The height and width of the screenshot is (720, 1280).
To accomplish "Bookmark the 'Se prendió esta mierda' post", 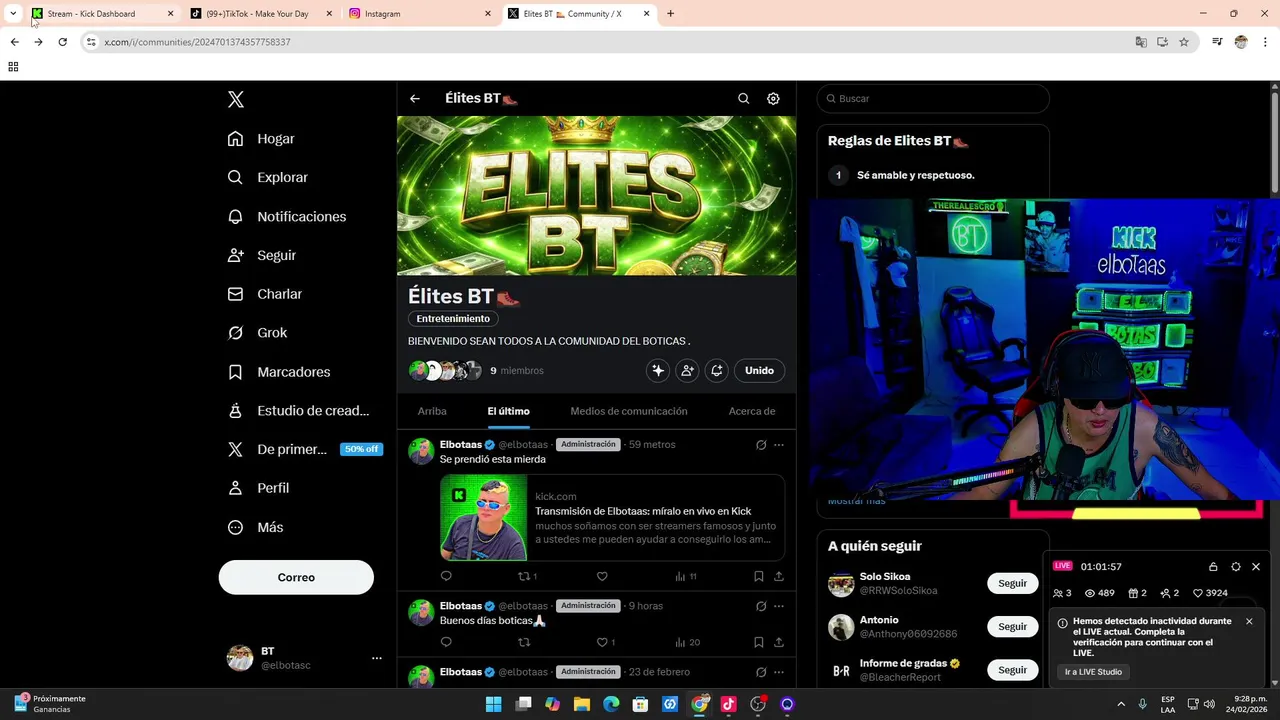I will click(758, 576).
